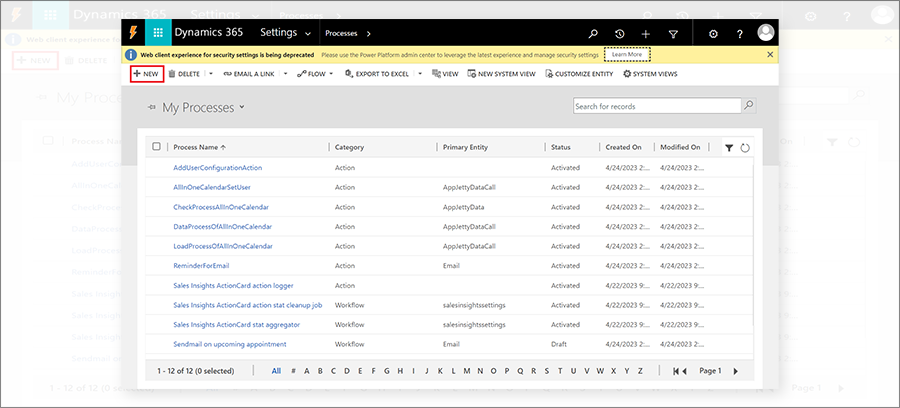Click the quick create plus icon

click(x=646, y=34)
